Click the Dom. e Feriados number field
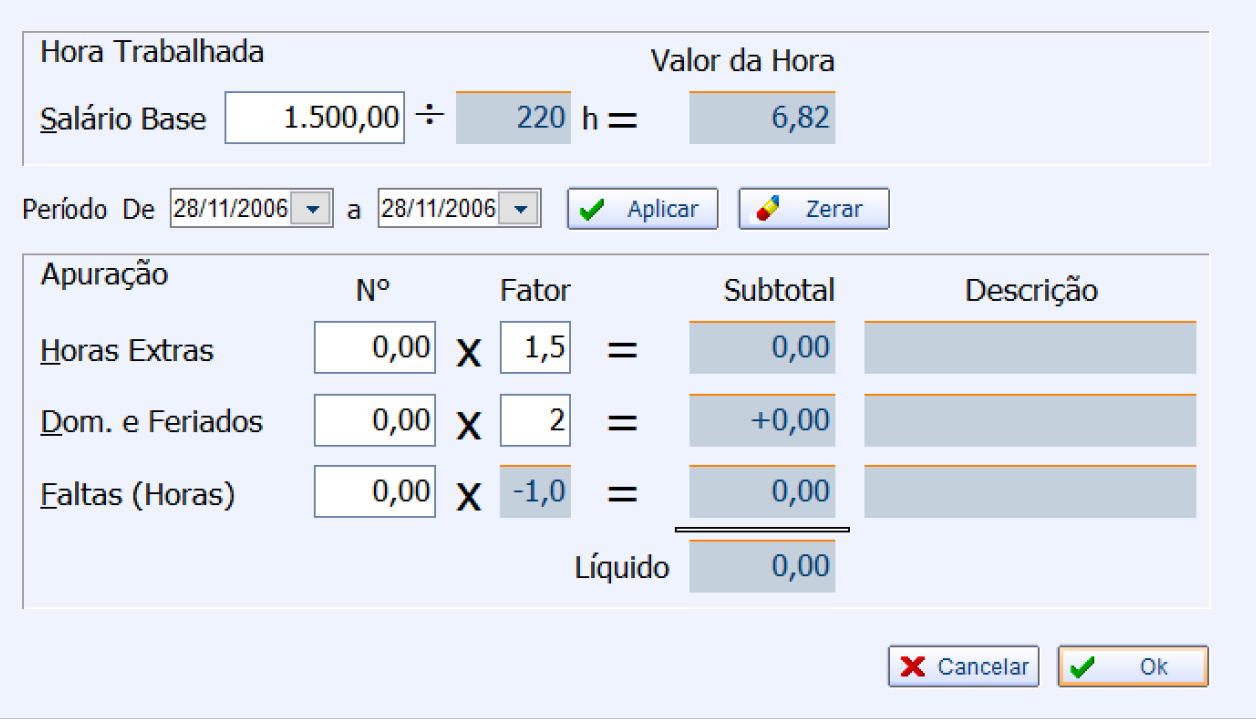Viewport: 1256px width, 719px height. [375, 421]
